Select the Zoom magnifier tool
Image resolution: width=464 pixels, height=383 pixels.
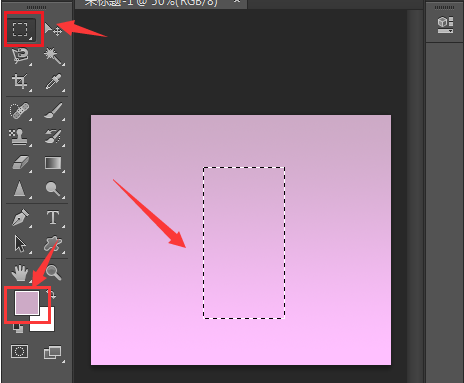[53, 273]
